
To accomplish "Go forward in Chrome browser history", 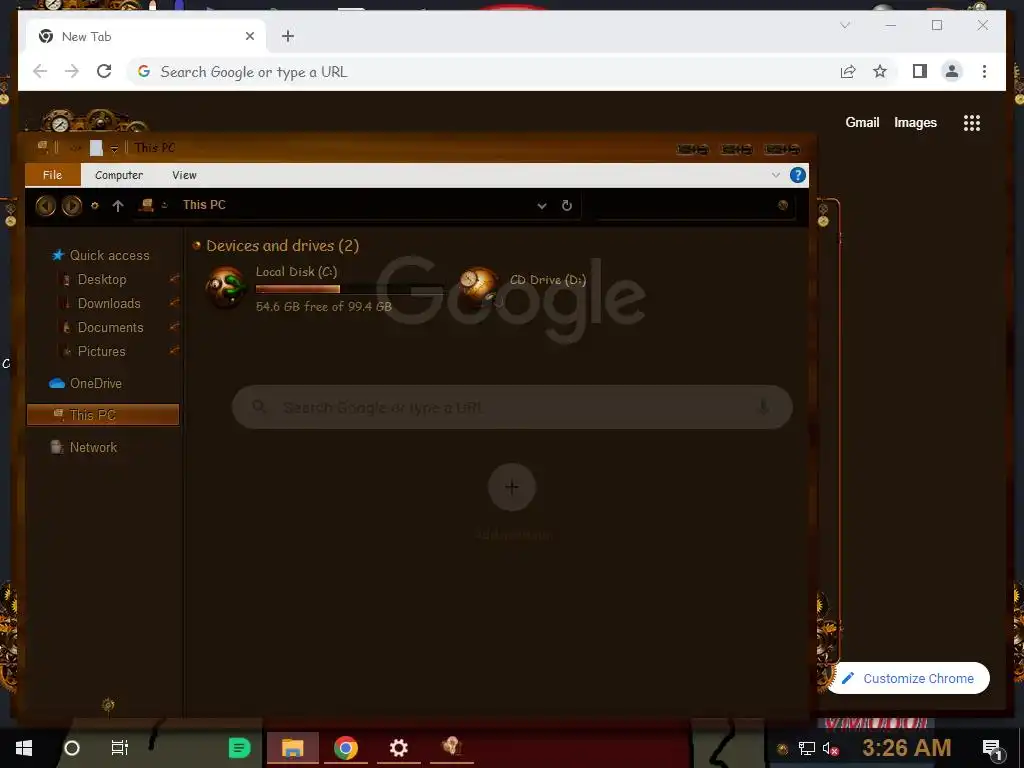I will (72, 71).
